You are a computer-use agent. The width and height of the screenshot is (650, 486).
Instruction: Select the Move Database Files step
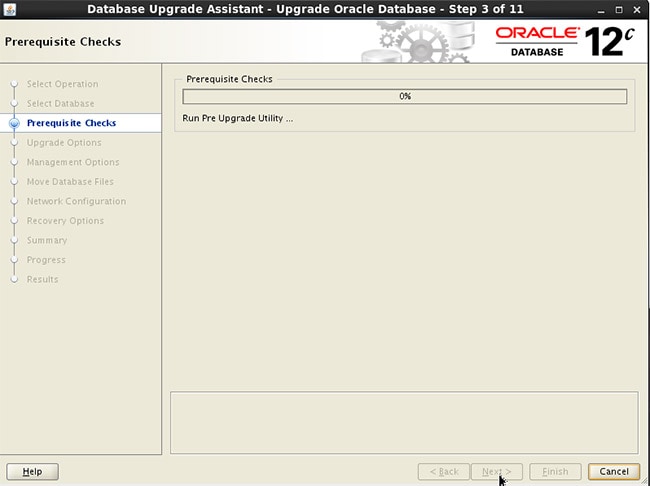coord(70,182)
